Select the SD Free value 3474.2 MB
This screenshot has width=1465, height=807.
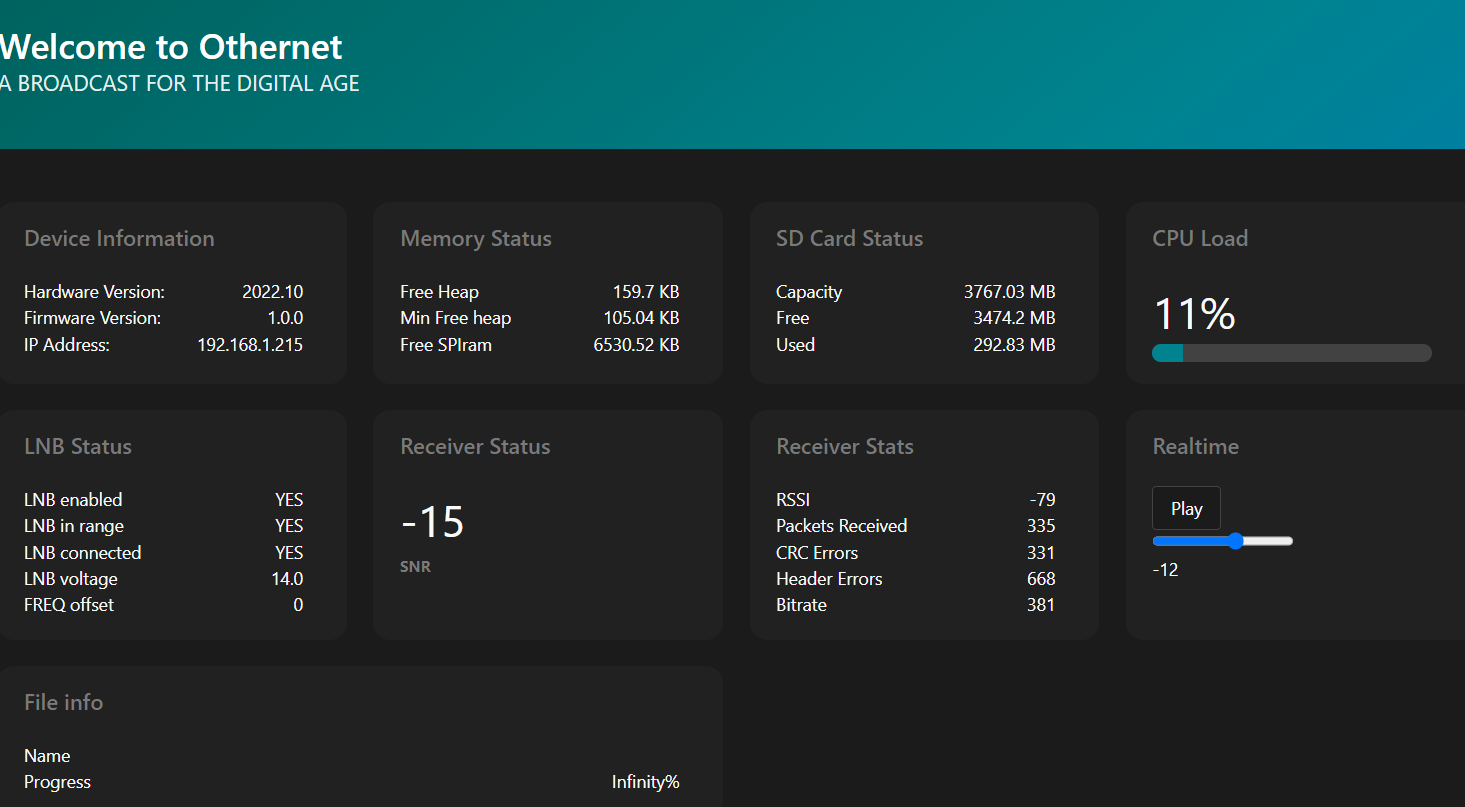(1014, 318)
